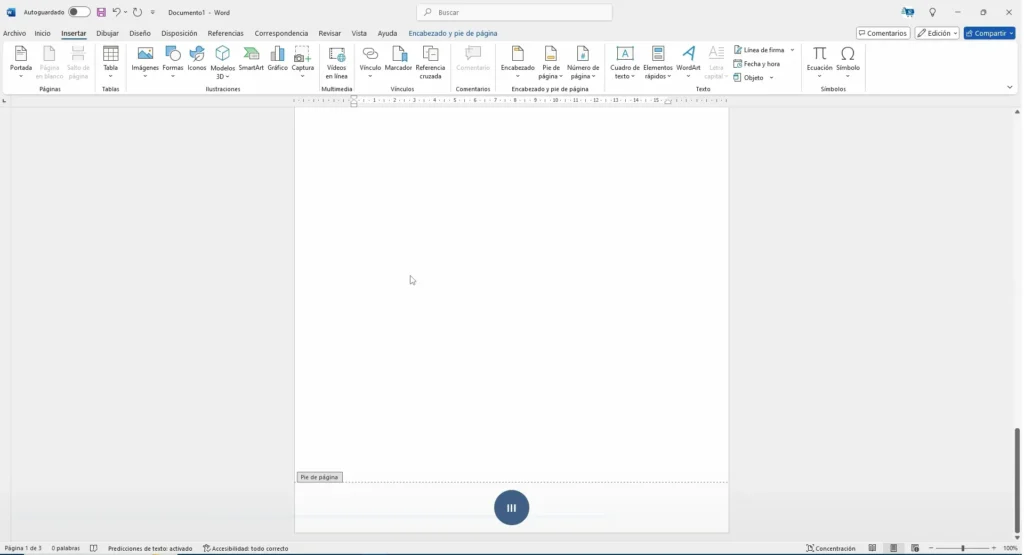Switch to read mode view
Viewport: 1024px width, 555px height.
pos(872,548)
